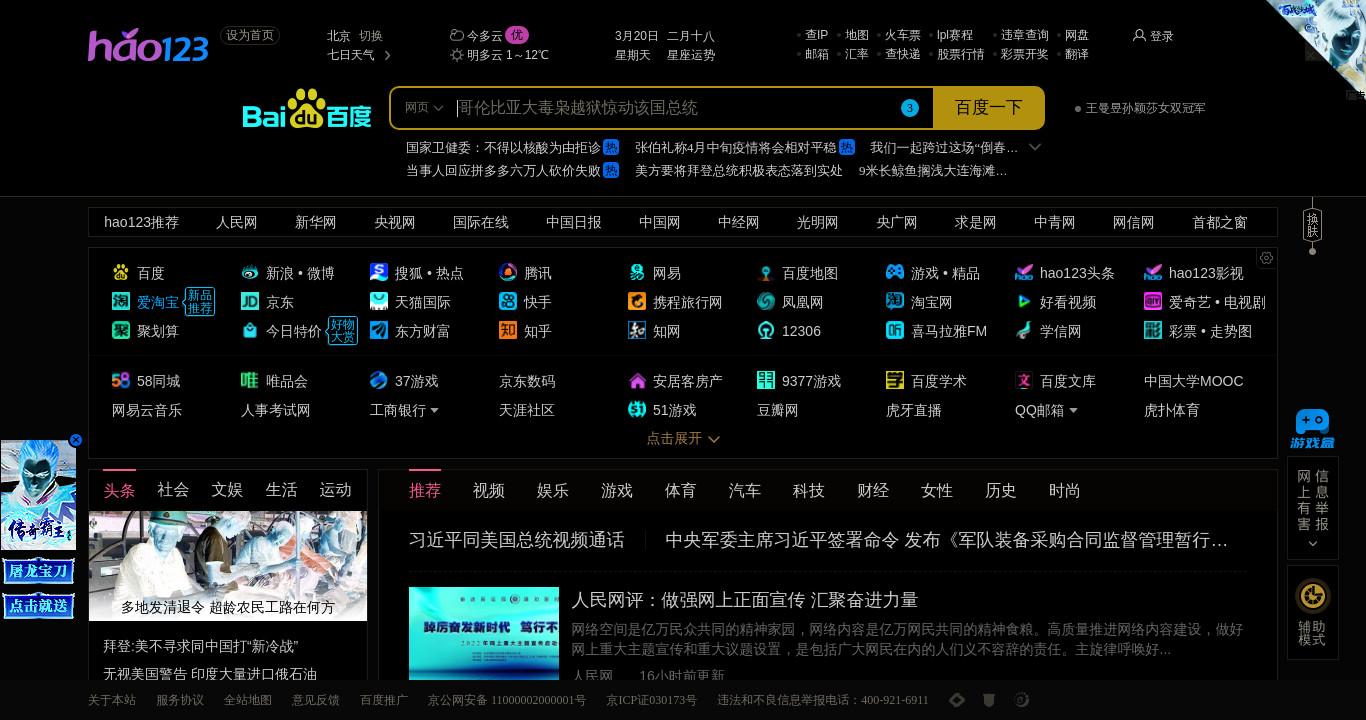Open the 意见反馈 footer link

(x=316, y=700)
